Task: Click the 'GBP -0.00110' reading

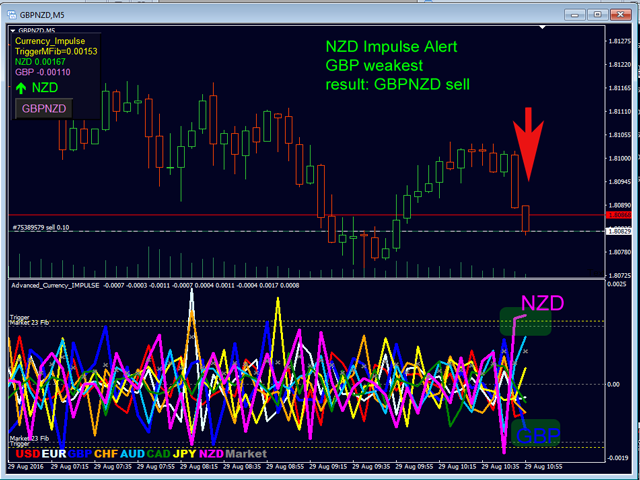Action: coord(42,72)
